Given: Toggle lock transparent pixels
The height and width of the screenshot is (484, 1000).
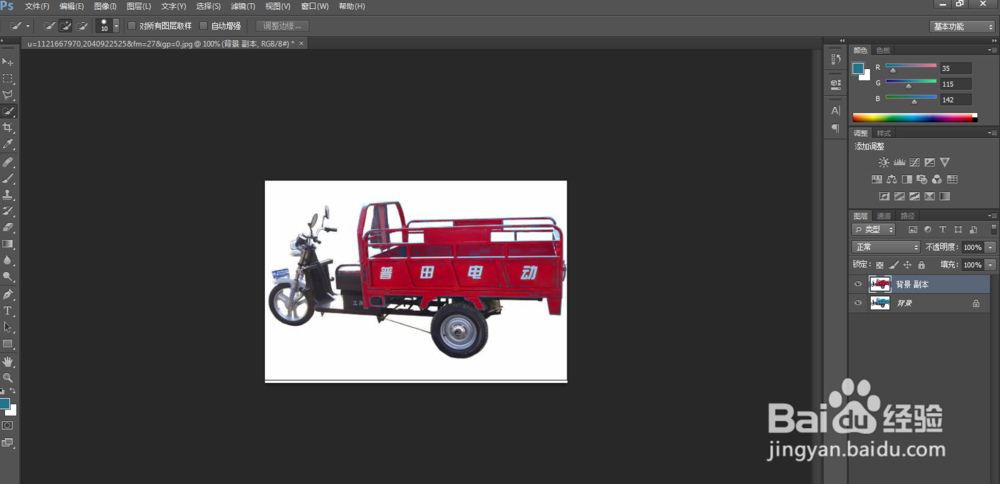Looking at the screenshot, I should [880, 265].
